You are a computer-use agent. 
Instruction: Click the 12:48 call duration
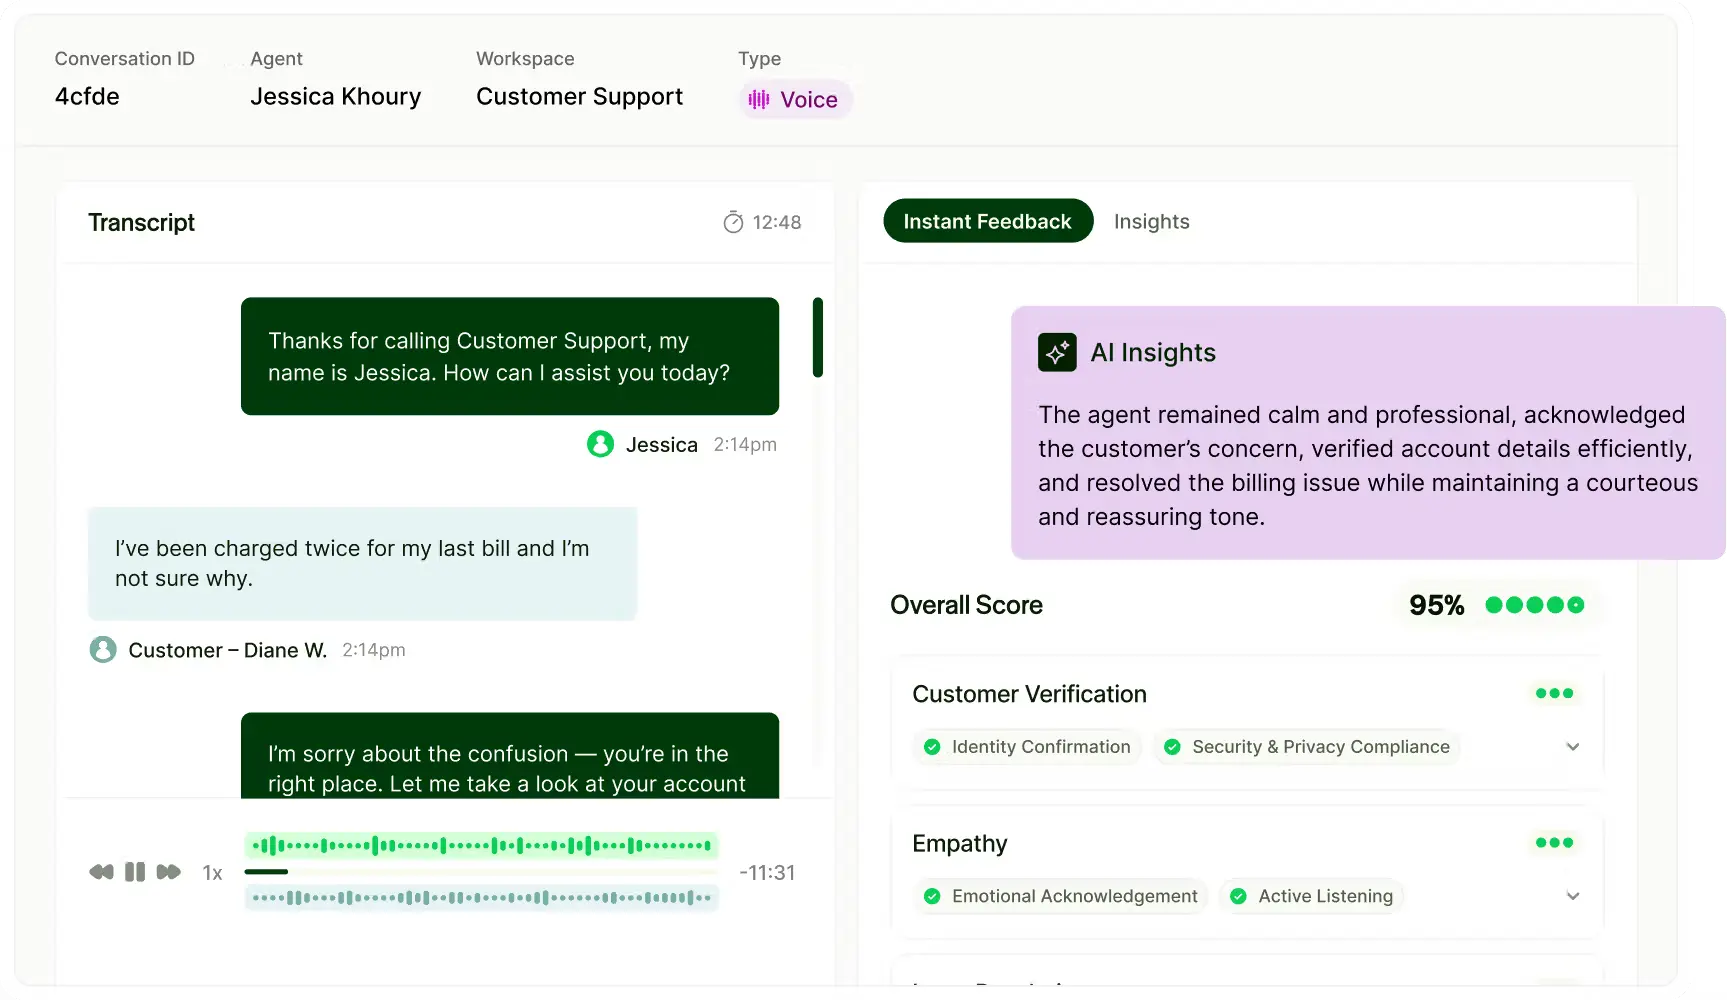(777, 222)
